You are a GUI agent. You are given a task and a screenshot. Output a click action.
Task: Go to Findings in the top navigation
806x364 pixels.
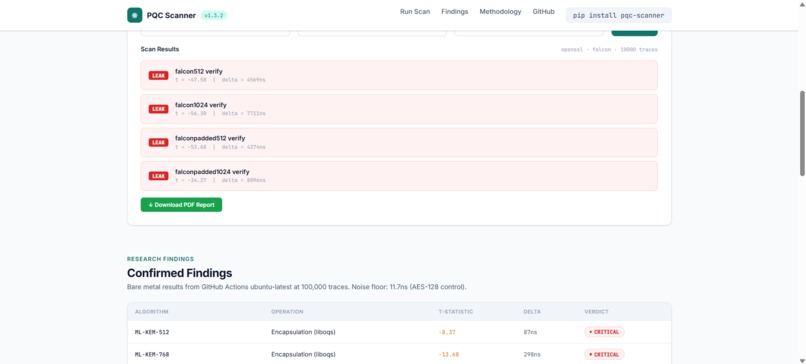pyautogui.click(x=455, y=11)
